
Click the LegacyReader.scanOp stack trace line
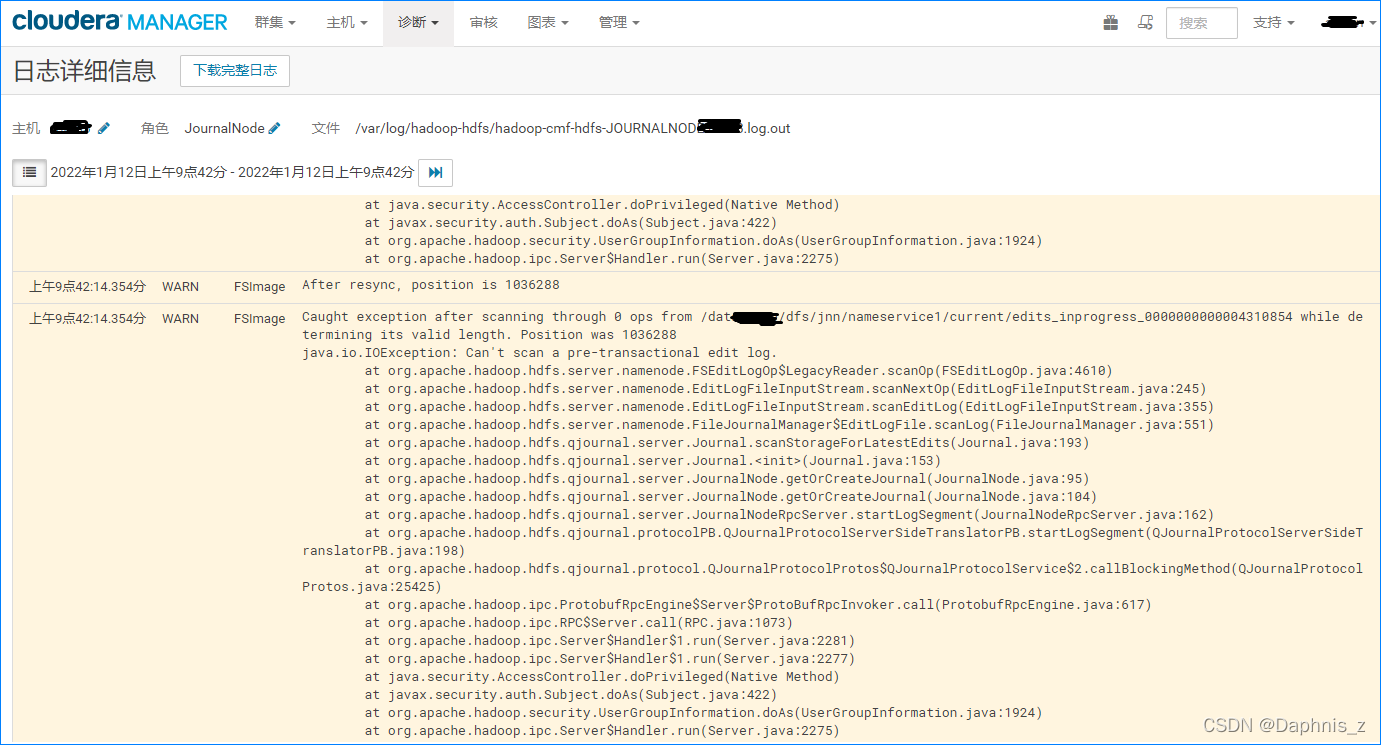click(x=738, y=371)
